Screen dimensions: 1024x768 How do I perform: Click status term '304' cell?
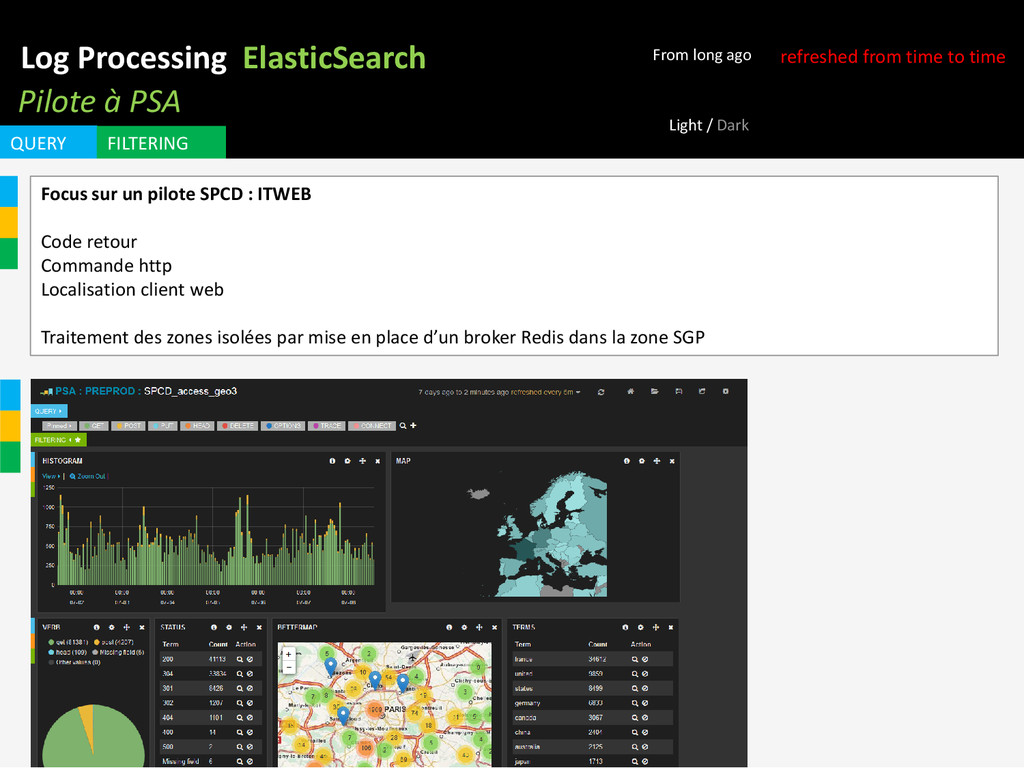tap(168, 674)
